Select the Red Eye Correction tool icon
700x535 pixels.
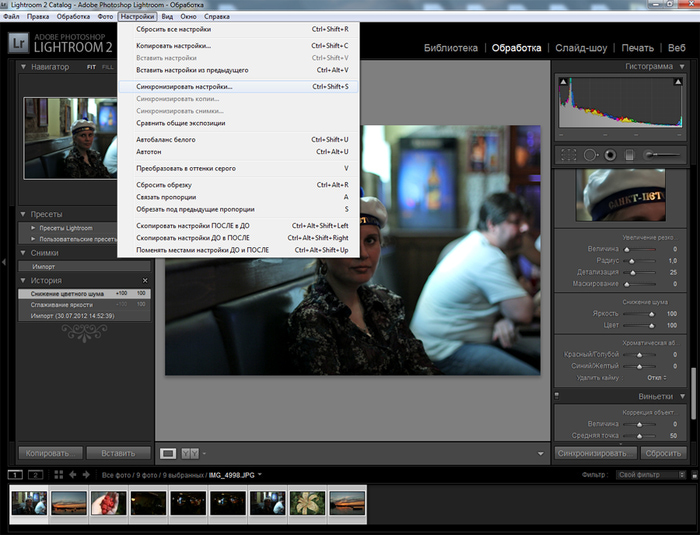[610, 155]
